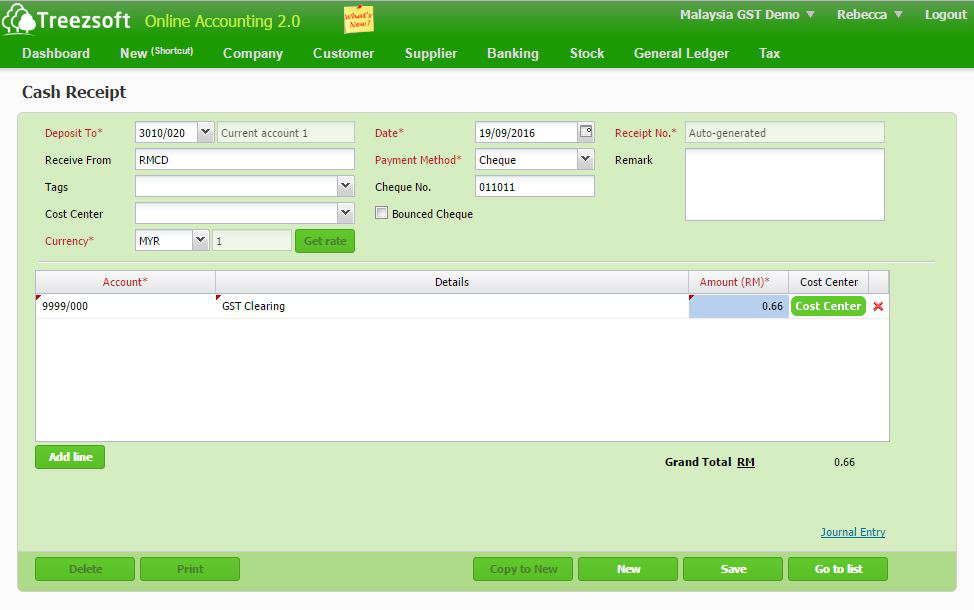Image resolution: width=974 pixels, height=610 pixels.
Task: Click the Cheque No. field 011011
Action: [535, 186]
